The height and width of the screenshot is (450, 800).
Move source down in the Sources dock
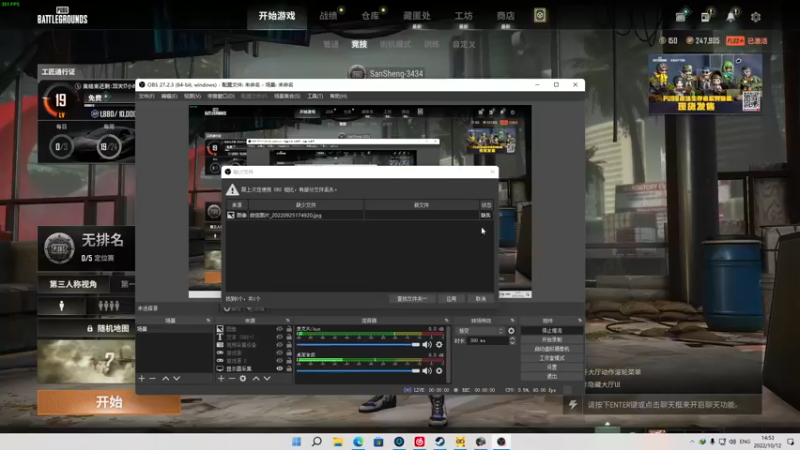pos(267,379)
